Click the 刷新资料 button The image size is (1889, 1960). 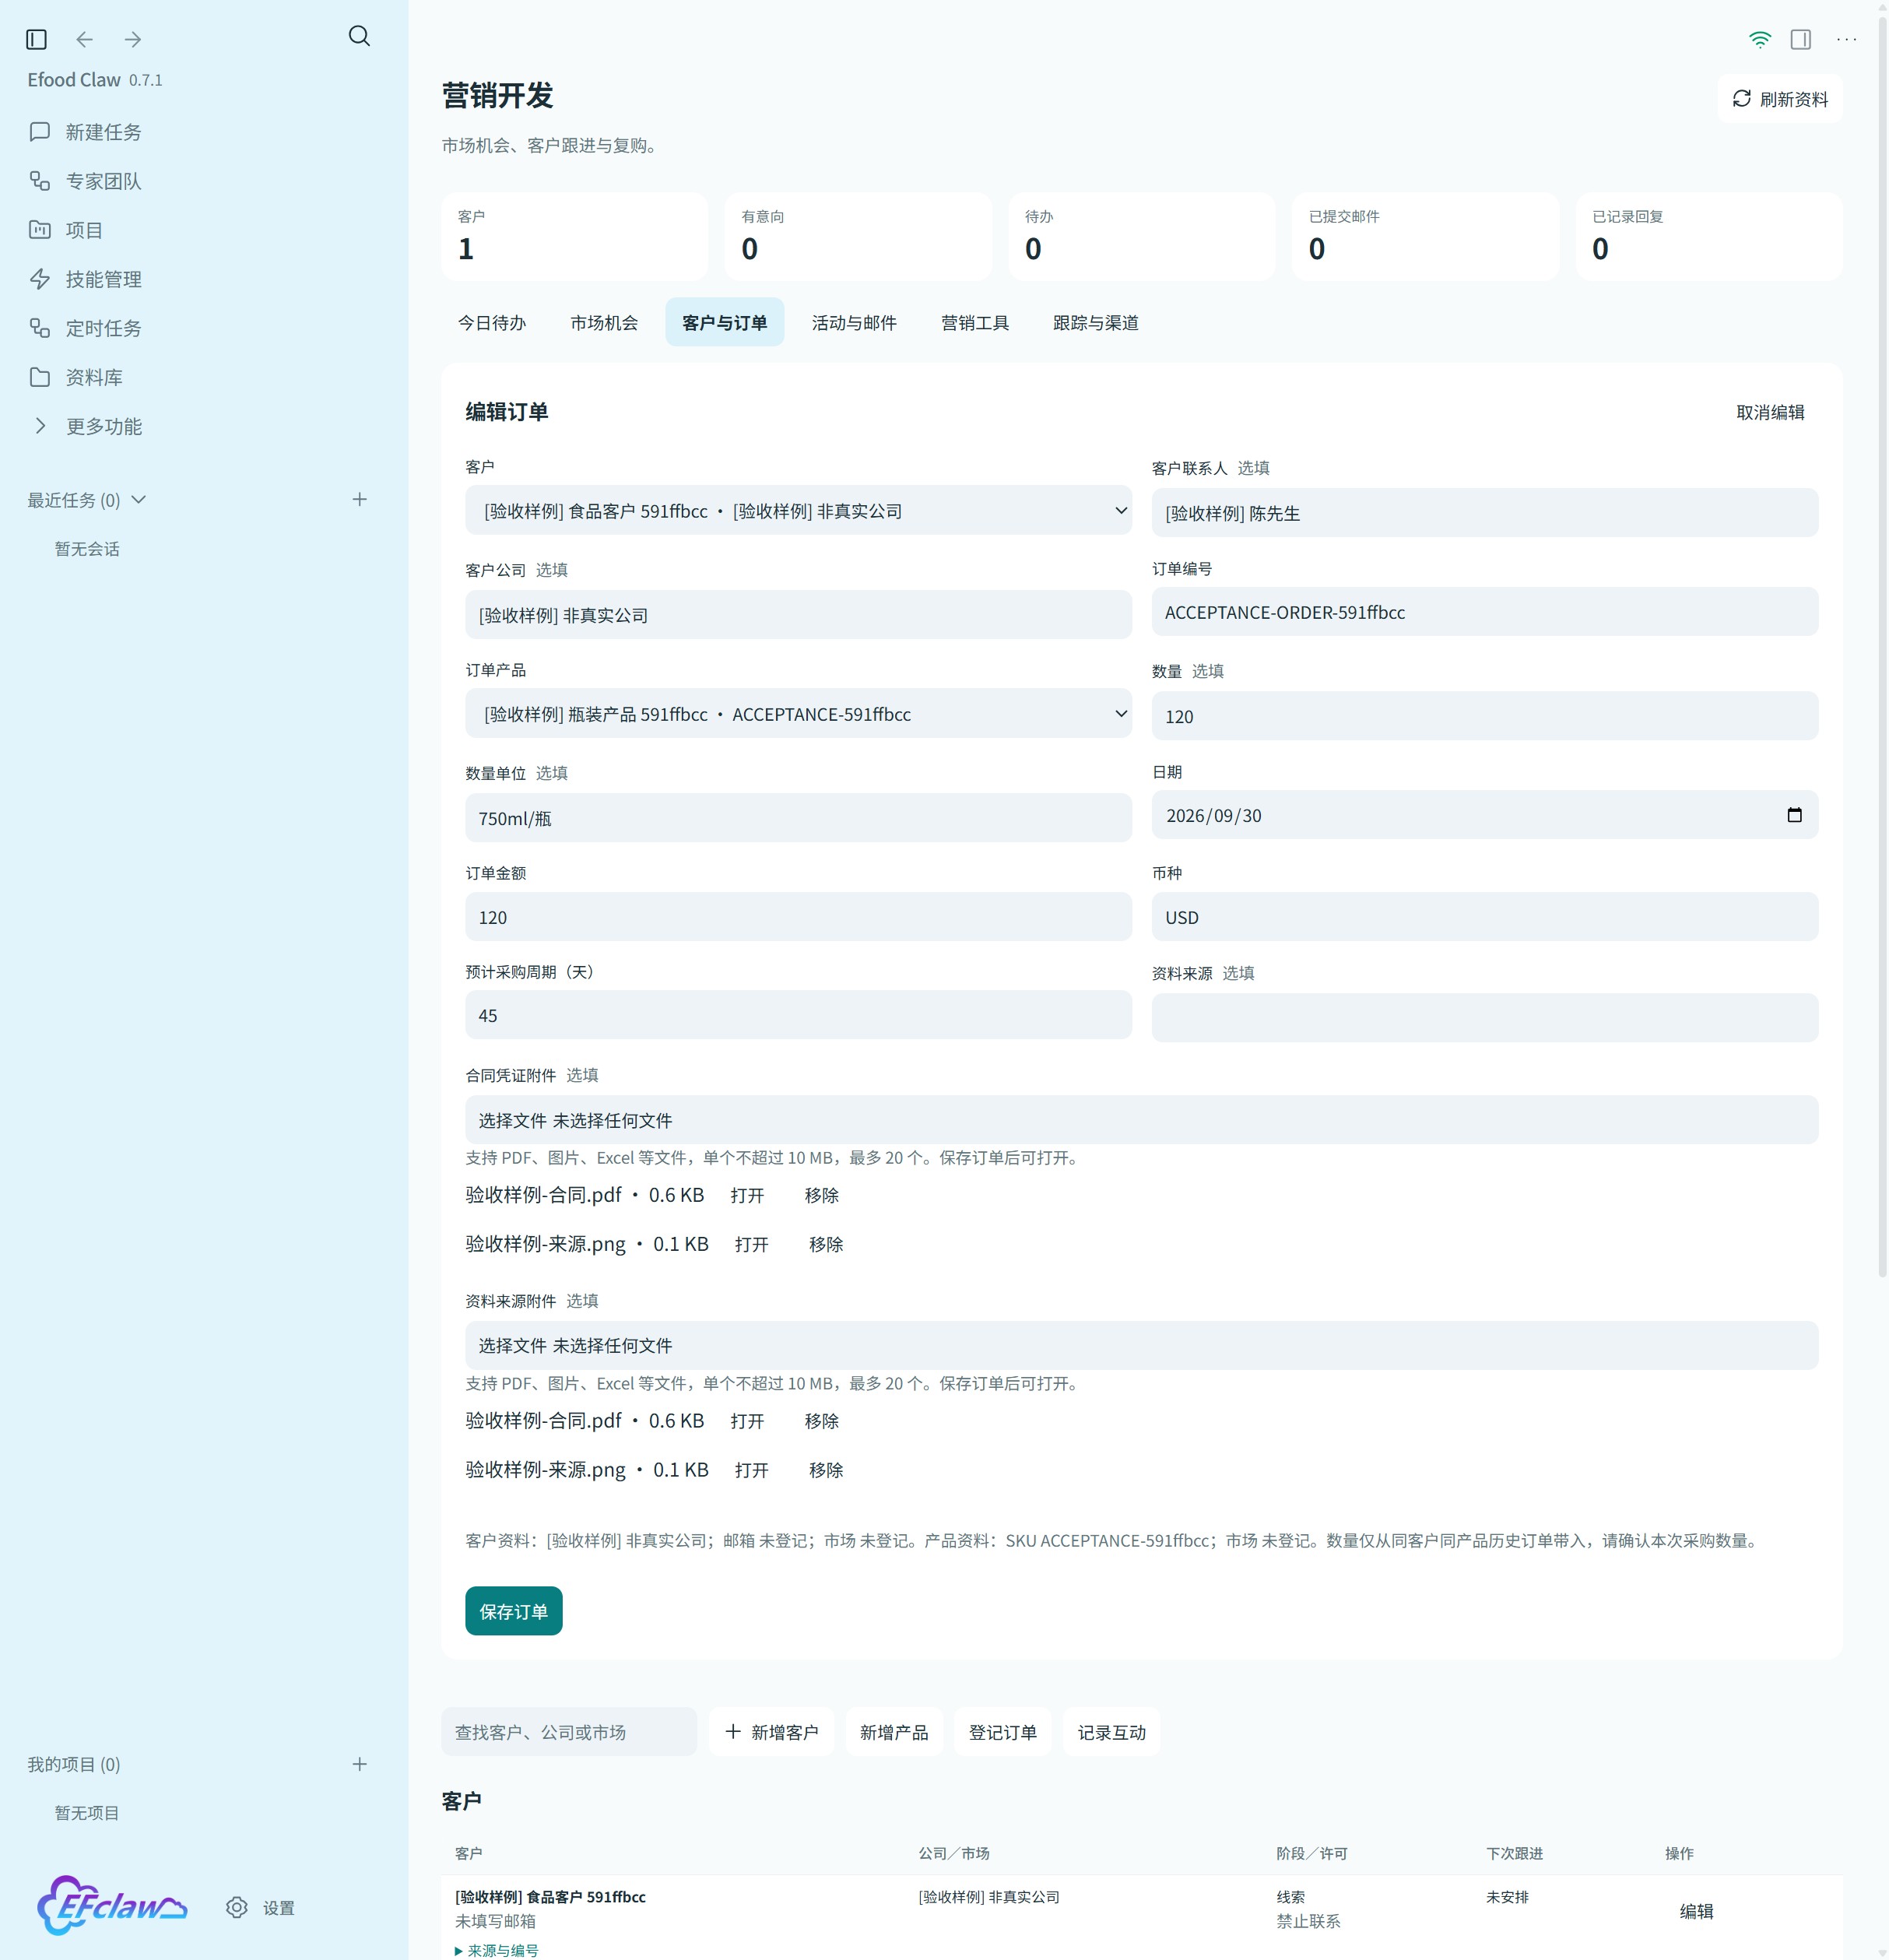click(x=1780, y=99)
